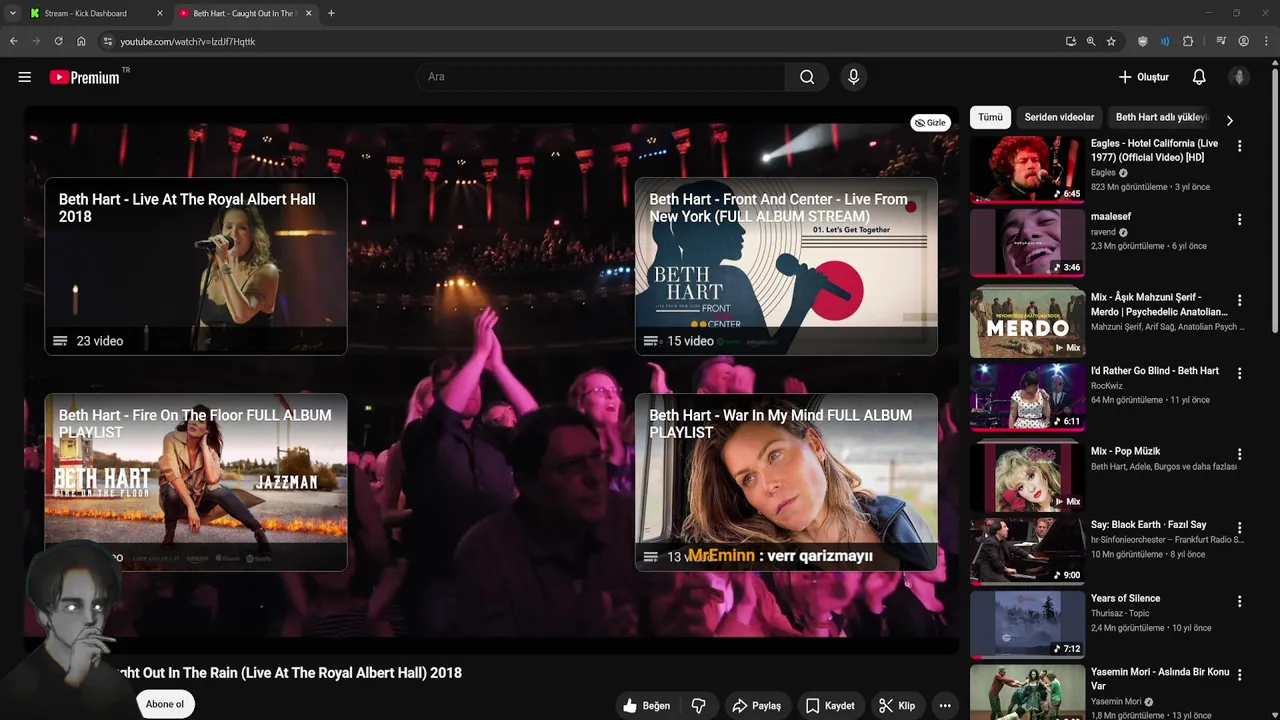Open the browser three-dot menu
1280x720 pixels.
coord(1267,41)
